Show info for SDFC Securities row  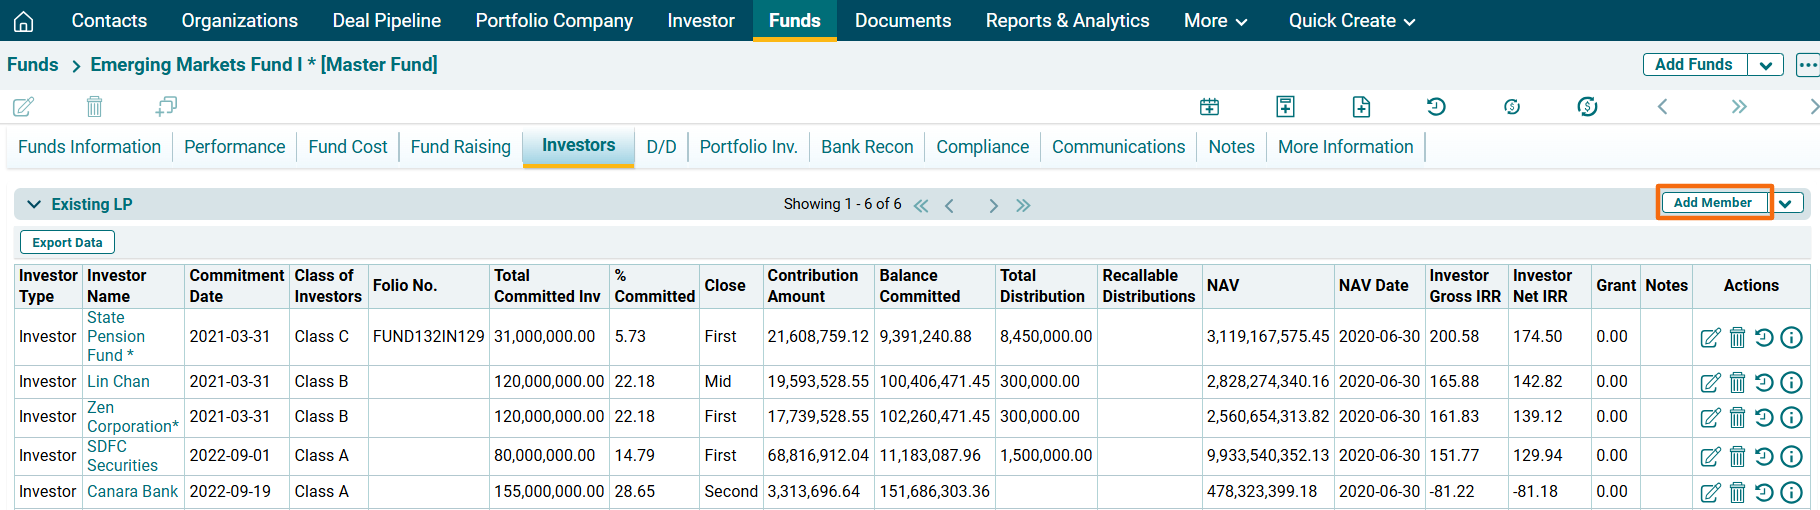pos(1791,456)
